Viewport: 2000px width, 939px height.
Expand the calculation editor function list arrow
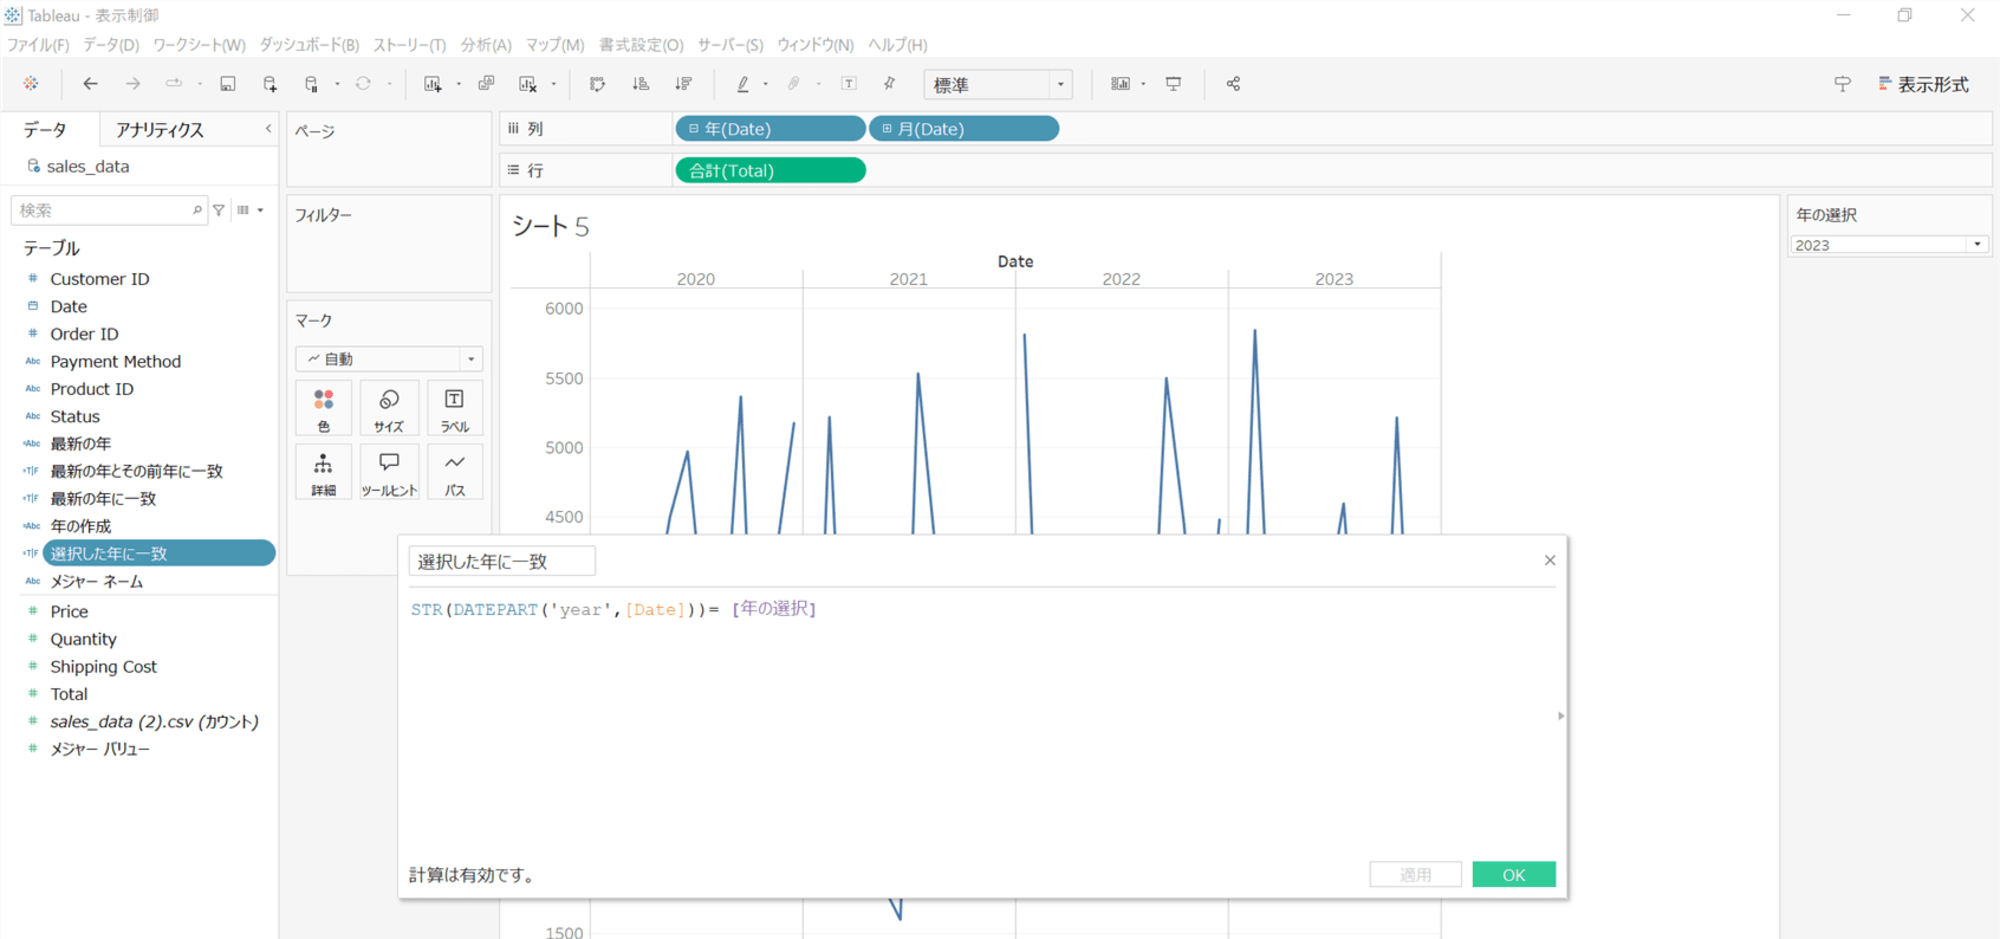pyautogui.click(x=1561, y=716)
